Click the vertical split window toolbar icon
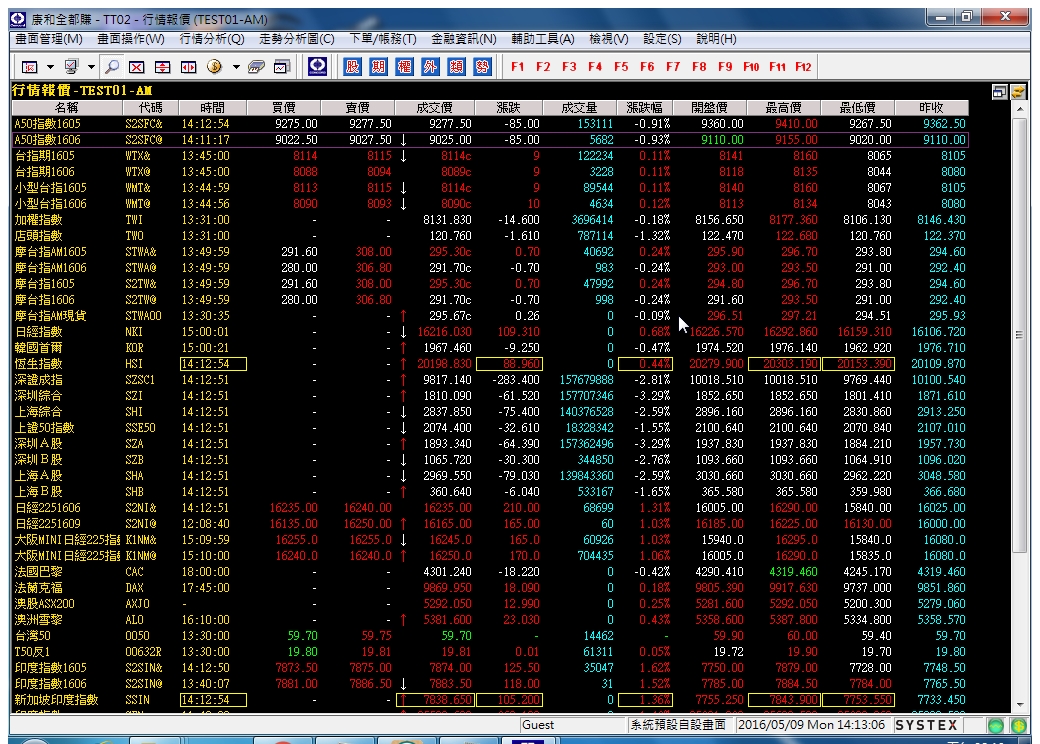This screenshot has width=1040, height=744. (x=188, y=66)
